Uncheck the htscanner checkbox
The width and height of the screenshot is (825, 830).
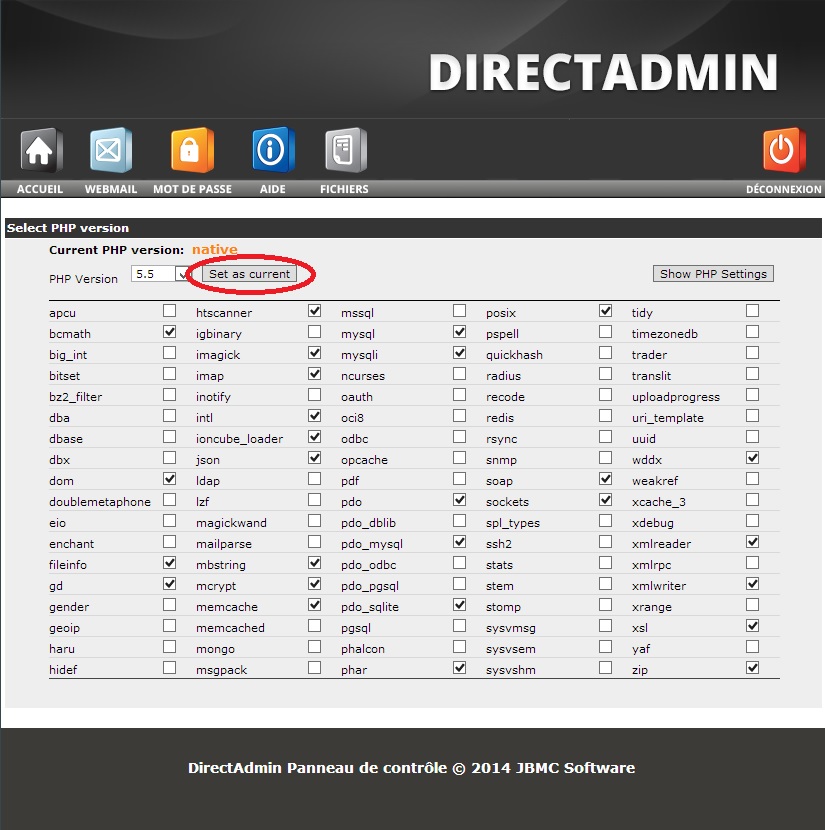coord(314,311)
